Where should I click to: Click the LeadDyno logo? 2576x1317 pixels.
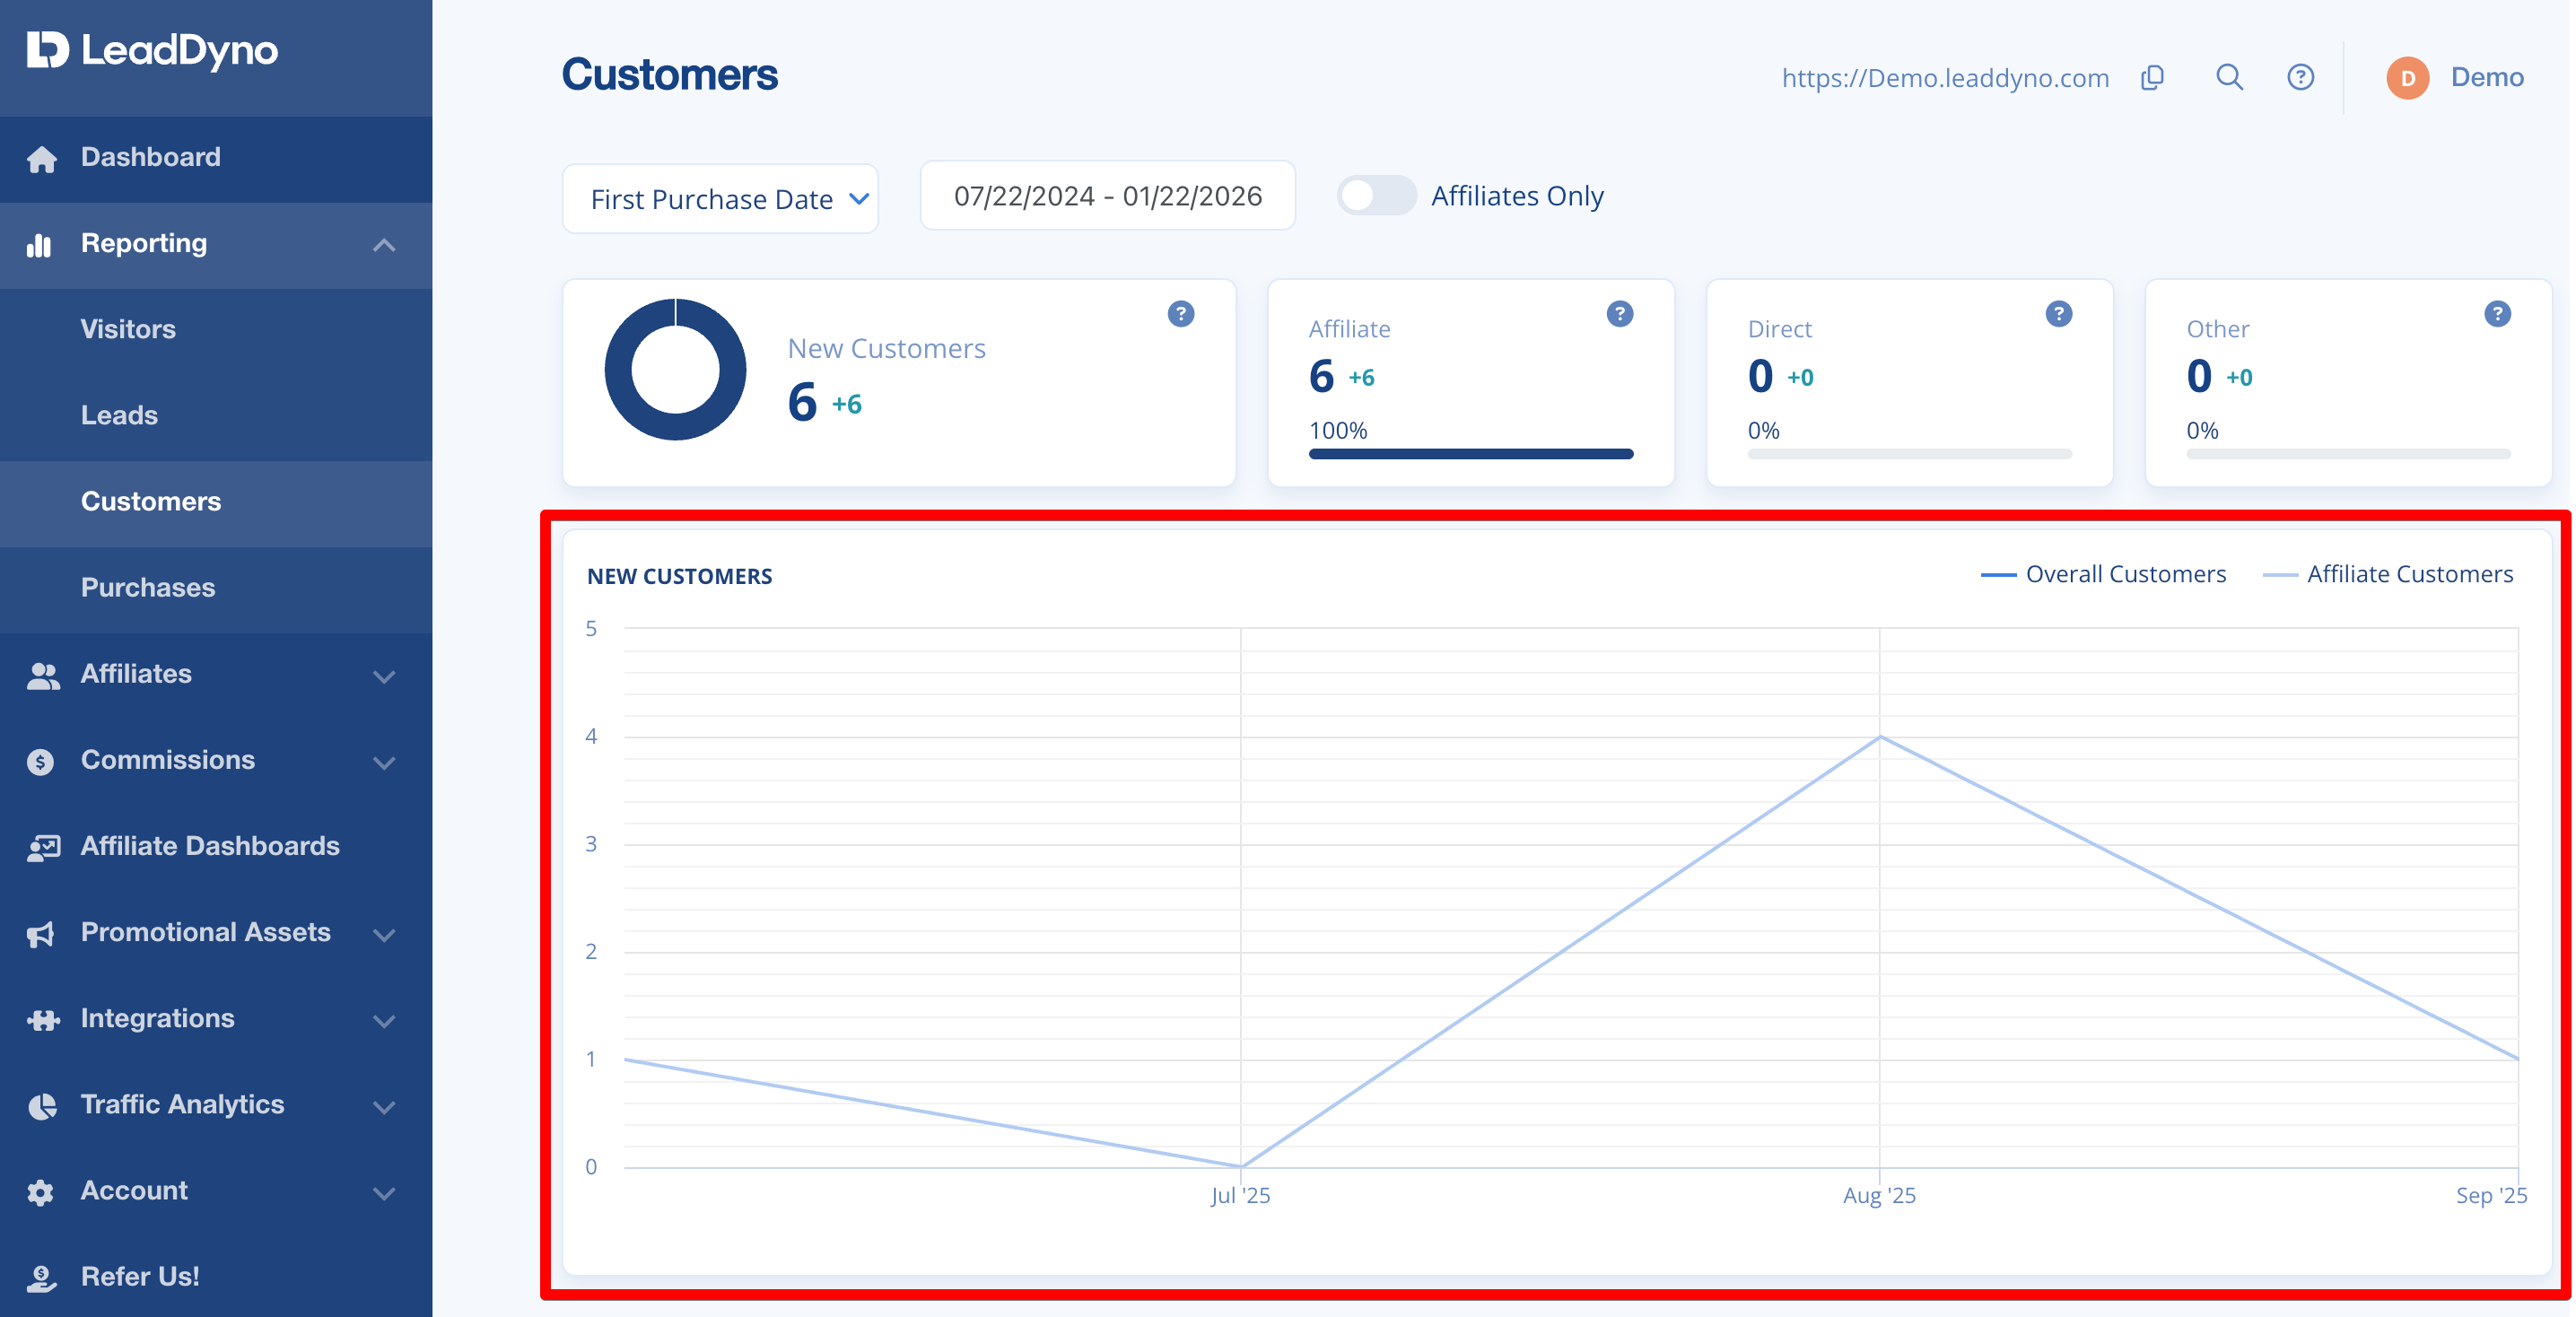tap(153, 51)
